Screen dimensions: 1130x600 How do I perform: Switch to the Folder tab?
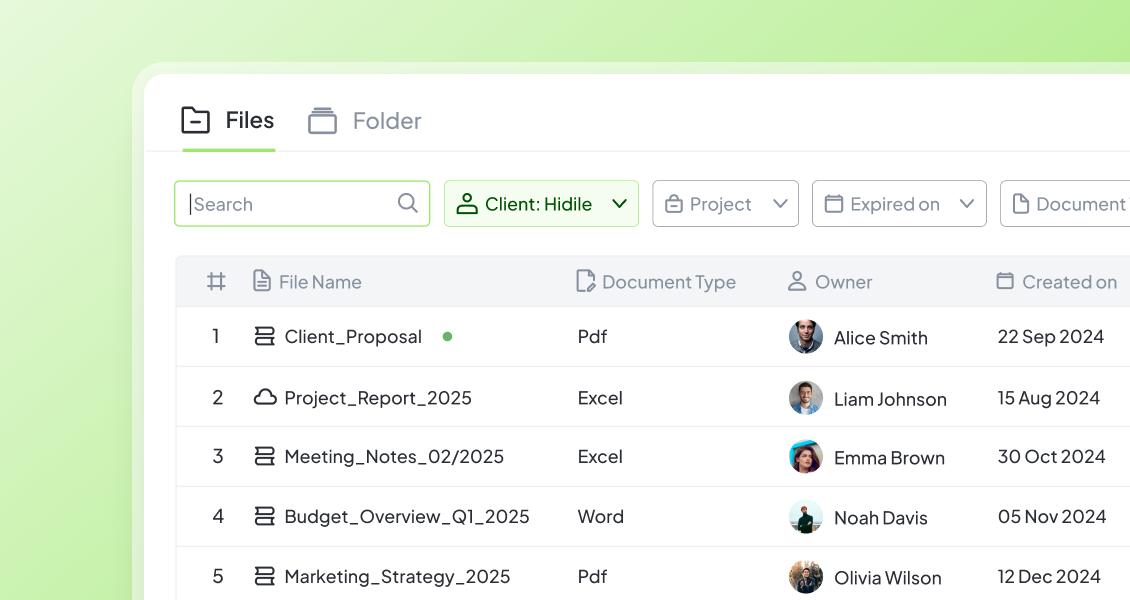pyautogui.click(x=365, y=121)
